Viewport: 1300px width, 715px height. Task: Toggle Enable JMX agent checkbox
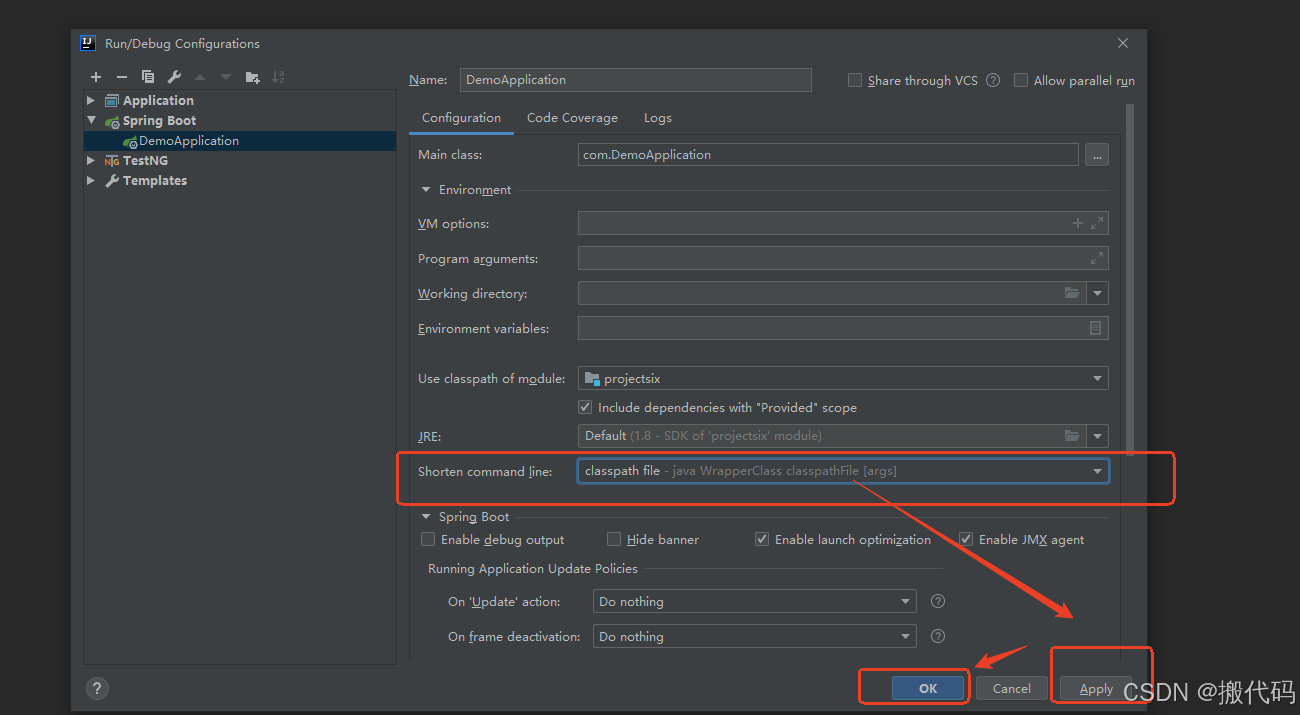click(966, 539)
